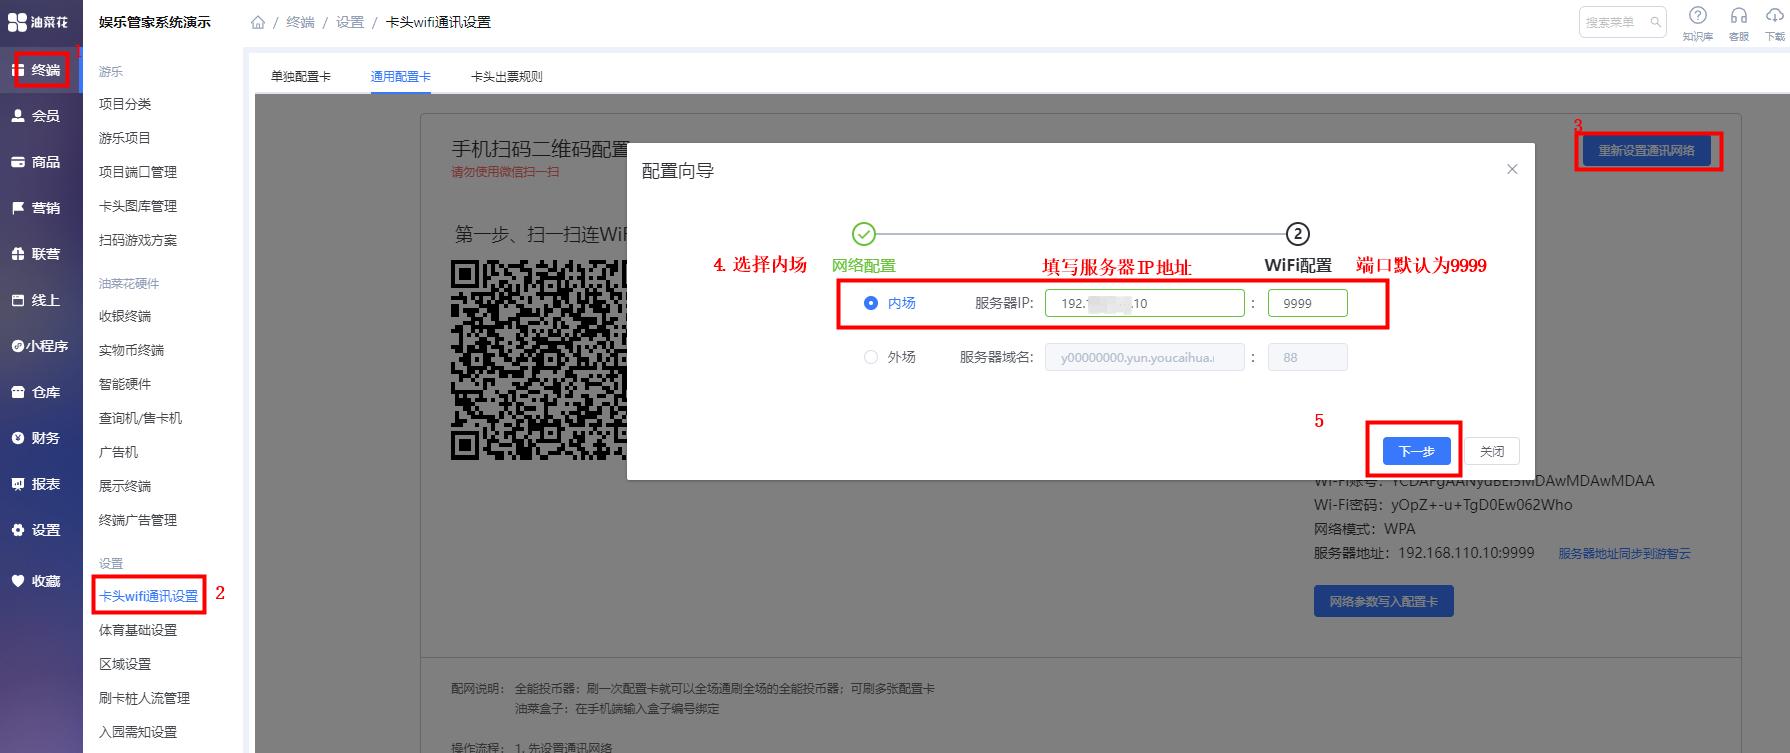Click the 网络模式: WPA text
Screen dimensions: 1790x753
tap(1364, 529)
